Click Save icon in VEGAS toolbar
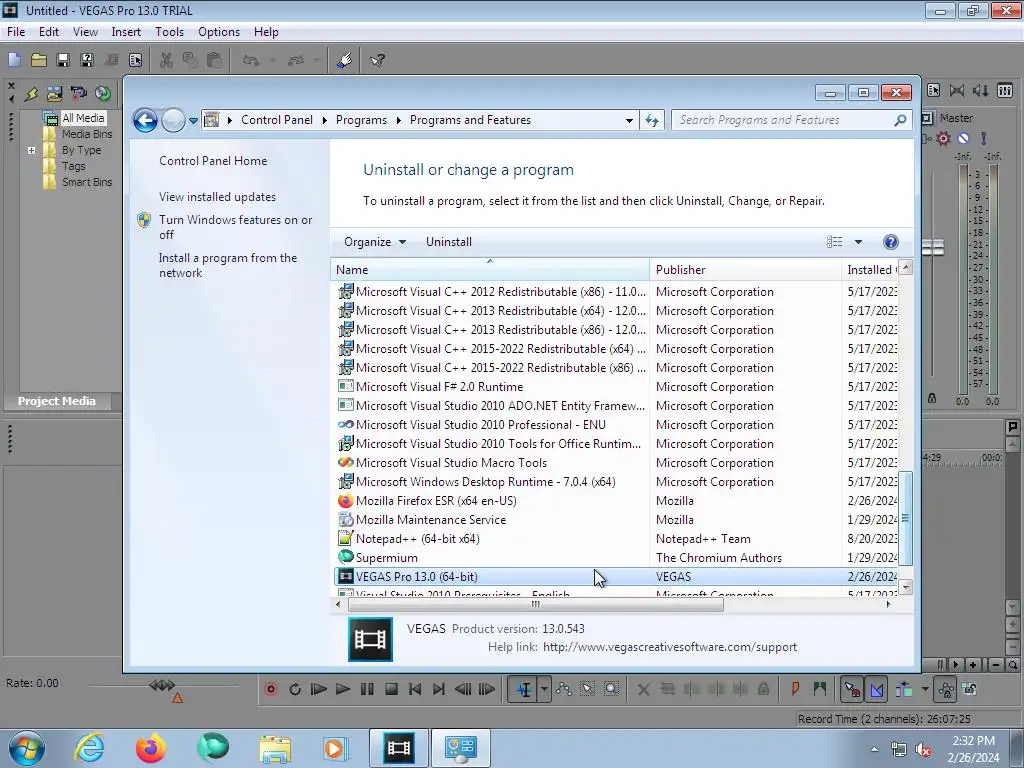 (x=63, y=60)
